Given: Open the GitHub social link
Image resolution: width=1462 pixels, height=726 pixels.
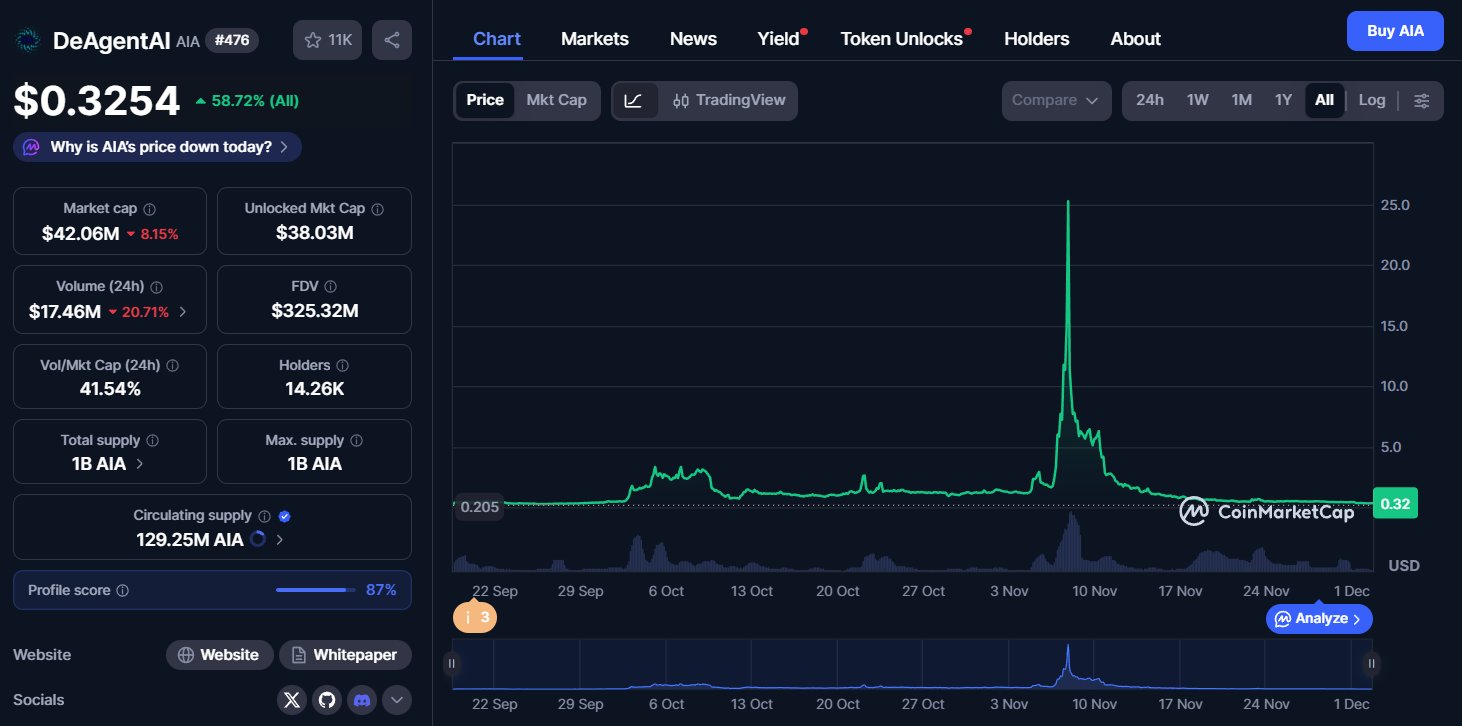Looking at the screenshot, I should (326, 700).
